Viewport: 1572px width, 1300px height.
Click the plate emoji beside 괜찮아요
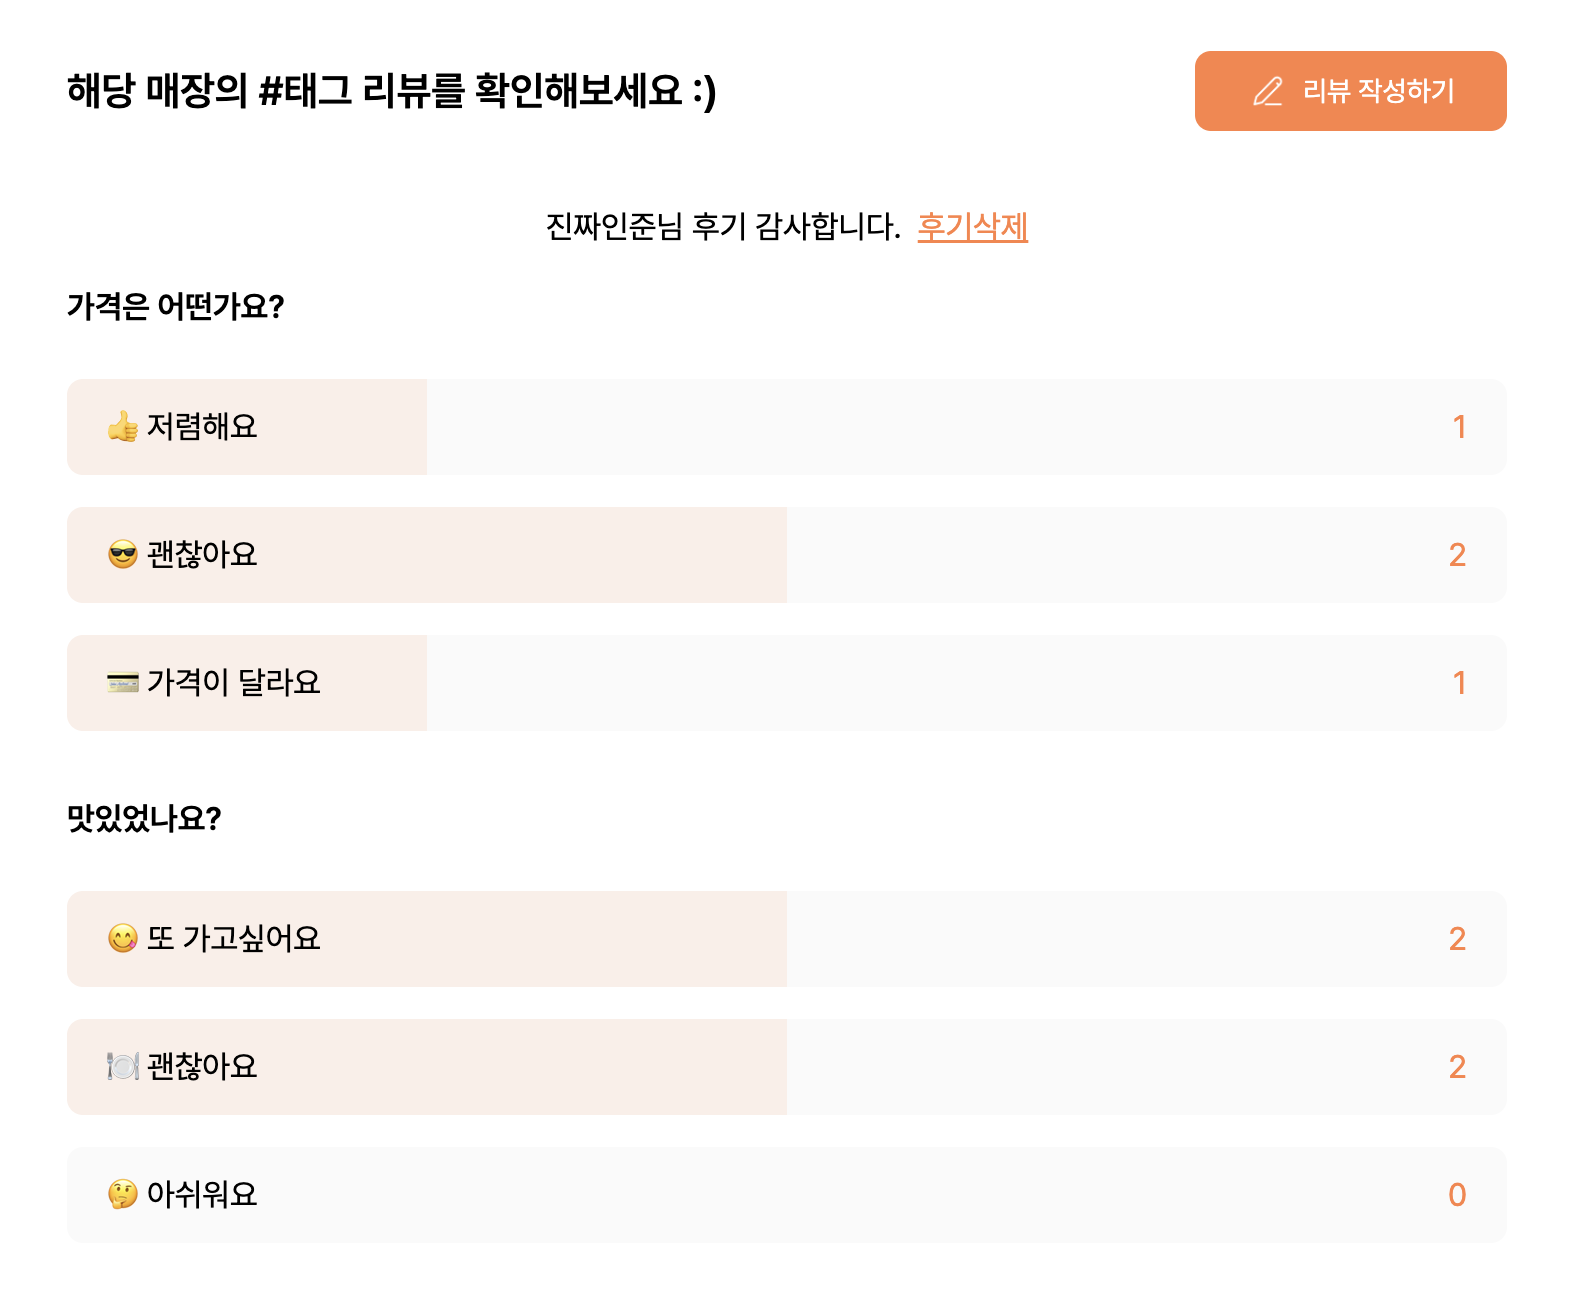(x=123, y=1067)
